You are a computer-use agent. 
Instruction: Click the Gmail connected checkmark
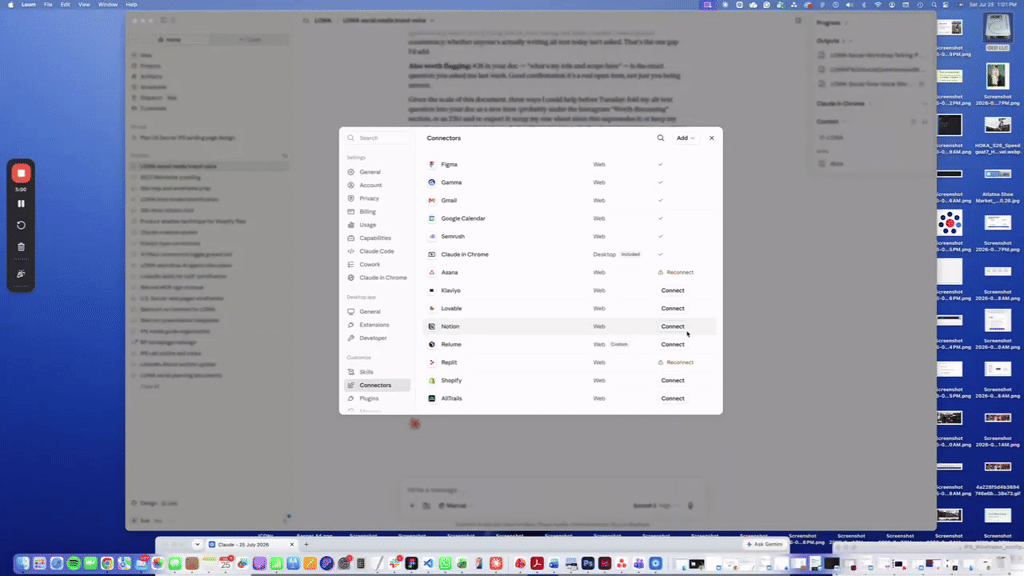pyautogui.click(x=660, y=200)
